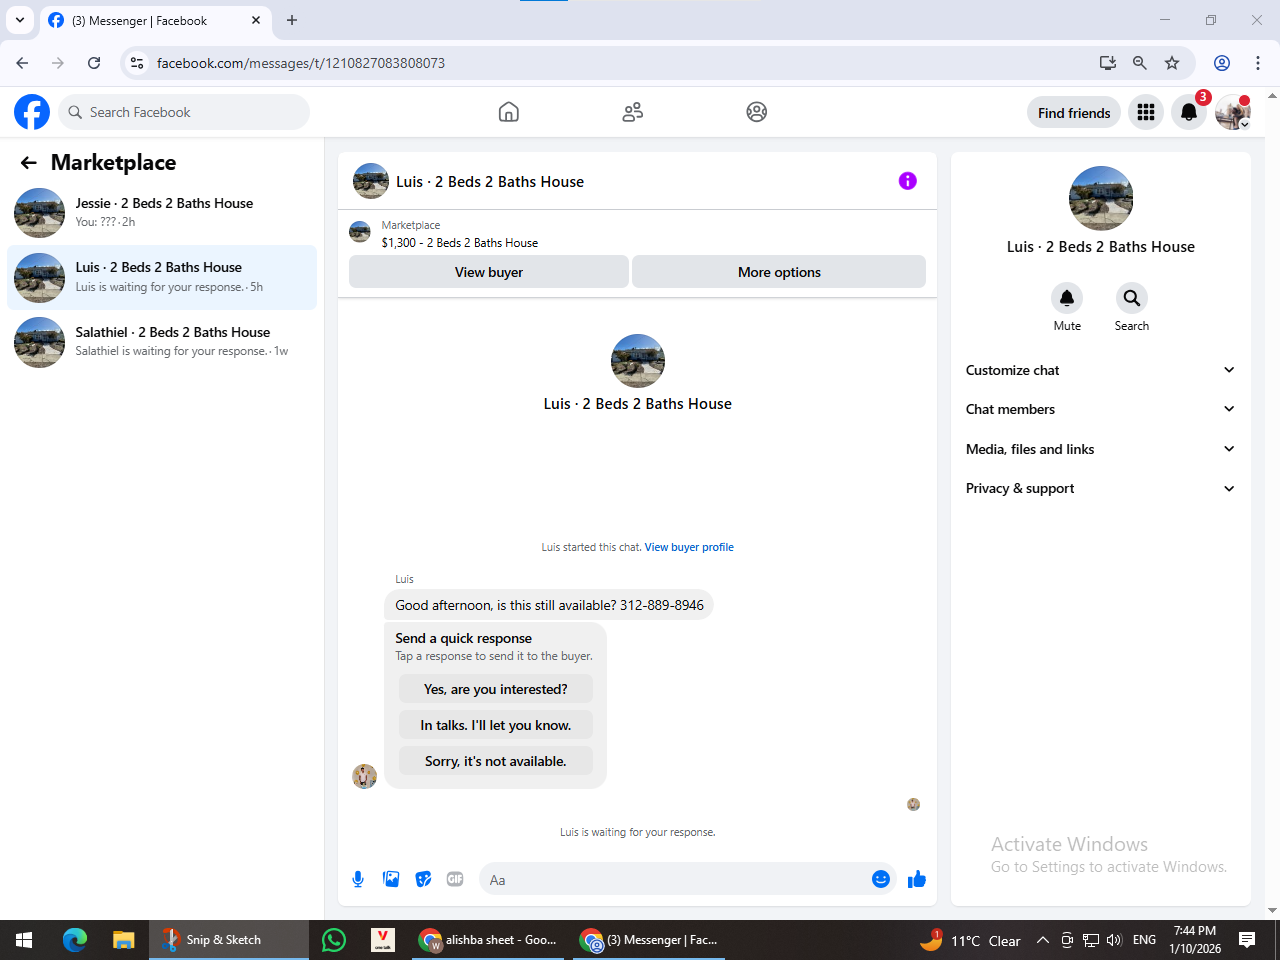Screen dimensions: 1280x960
Task: Expand Chat members section
Action: 1100,409
